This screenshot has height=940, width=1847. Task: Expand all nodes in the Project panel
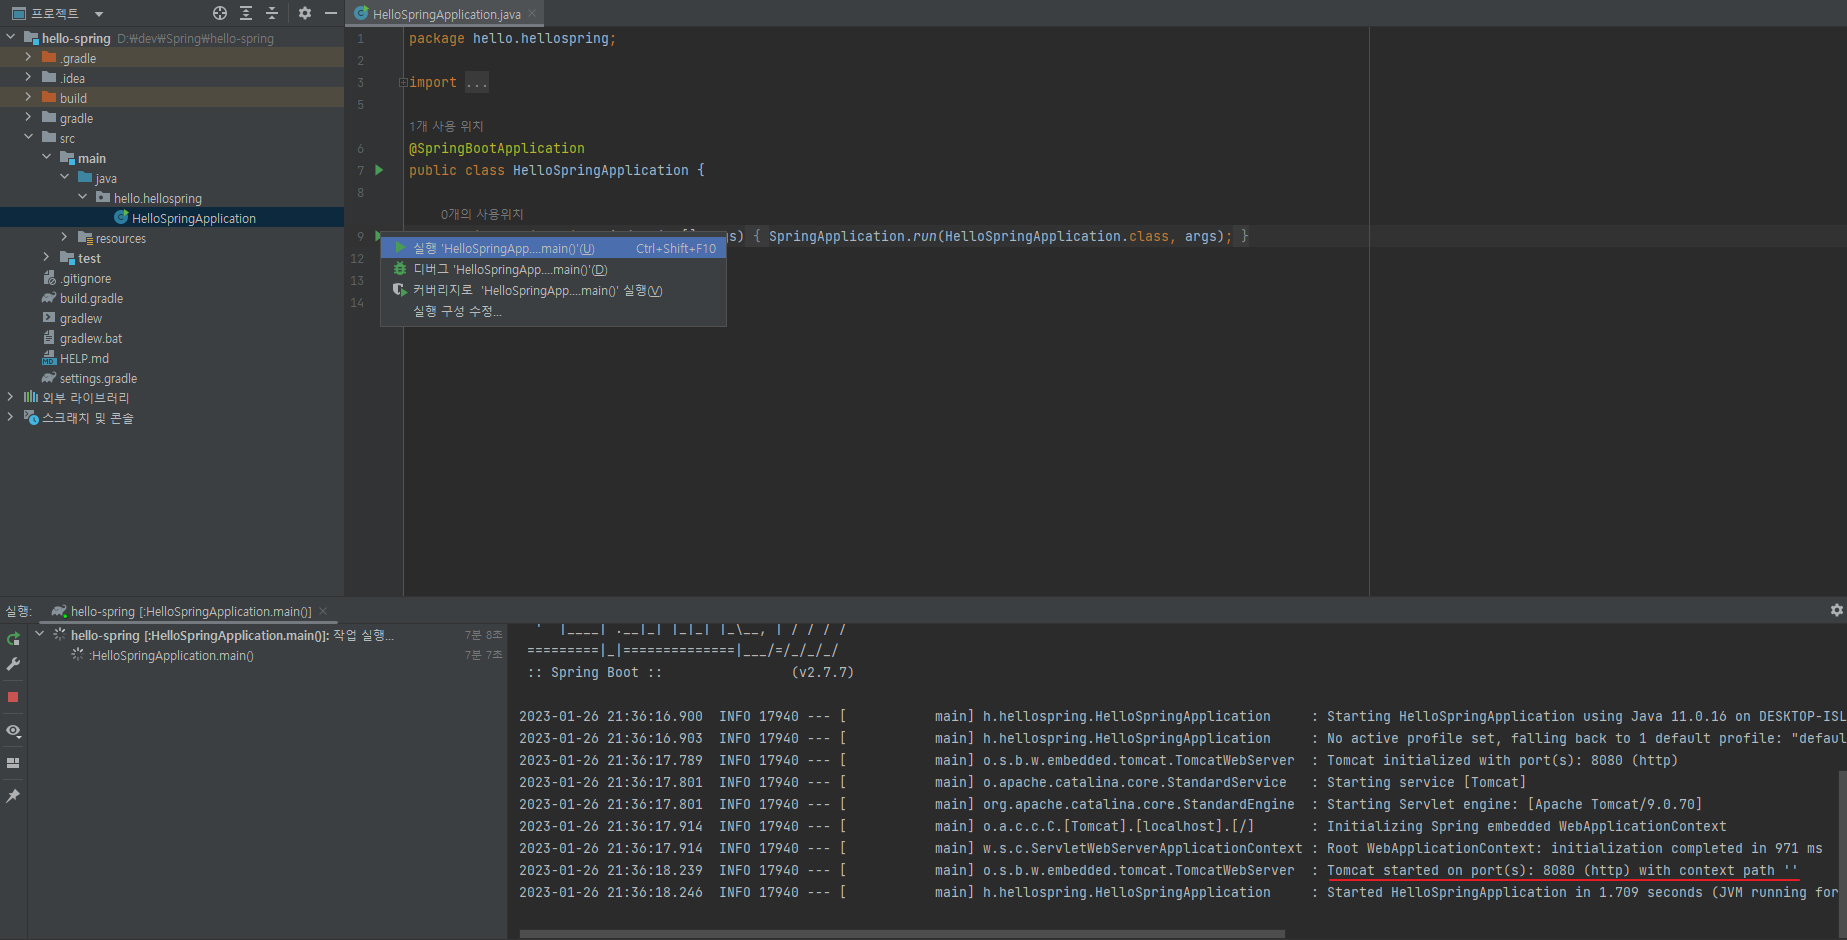(x=246, y=13)
